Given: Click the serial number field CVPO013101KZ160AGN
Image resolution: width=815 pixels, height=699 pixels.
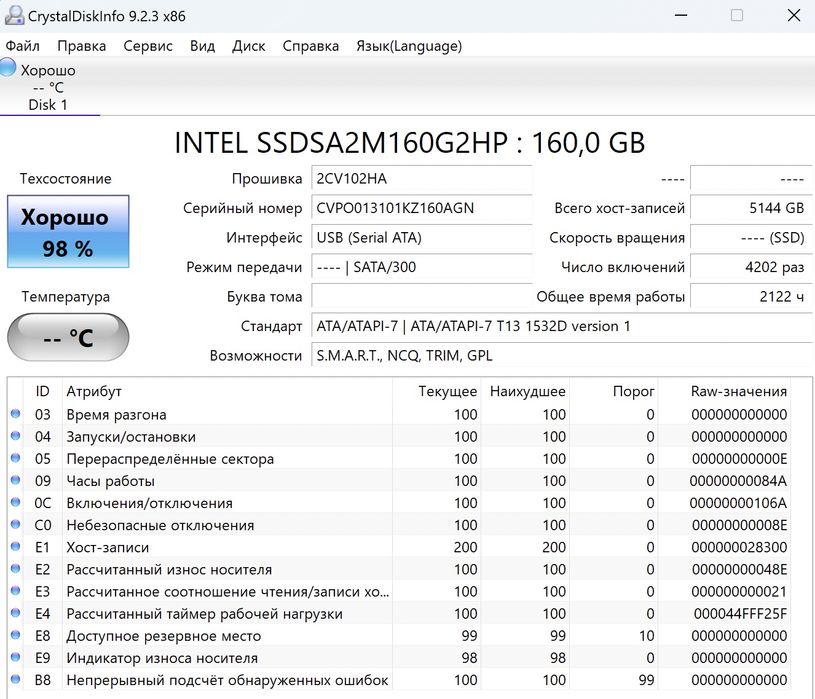Looking at the screenshot, I should (422, 208).
